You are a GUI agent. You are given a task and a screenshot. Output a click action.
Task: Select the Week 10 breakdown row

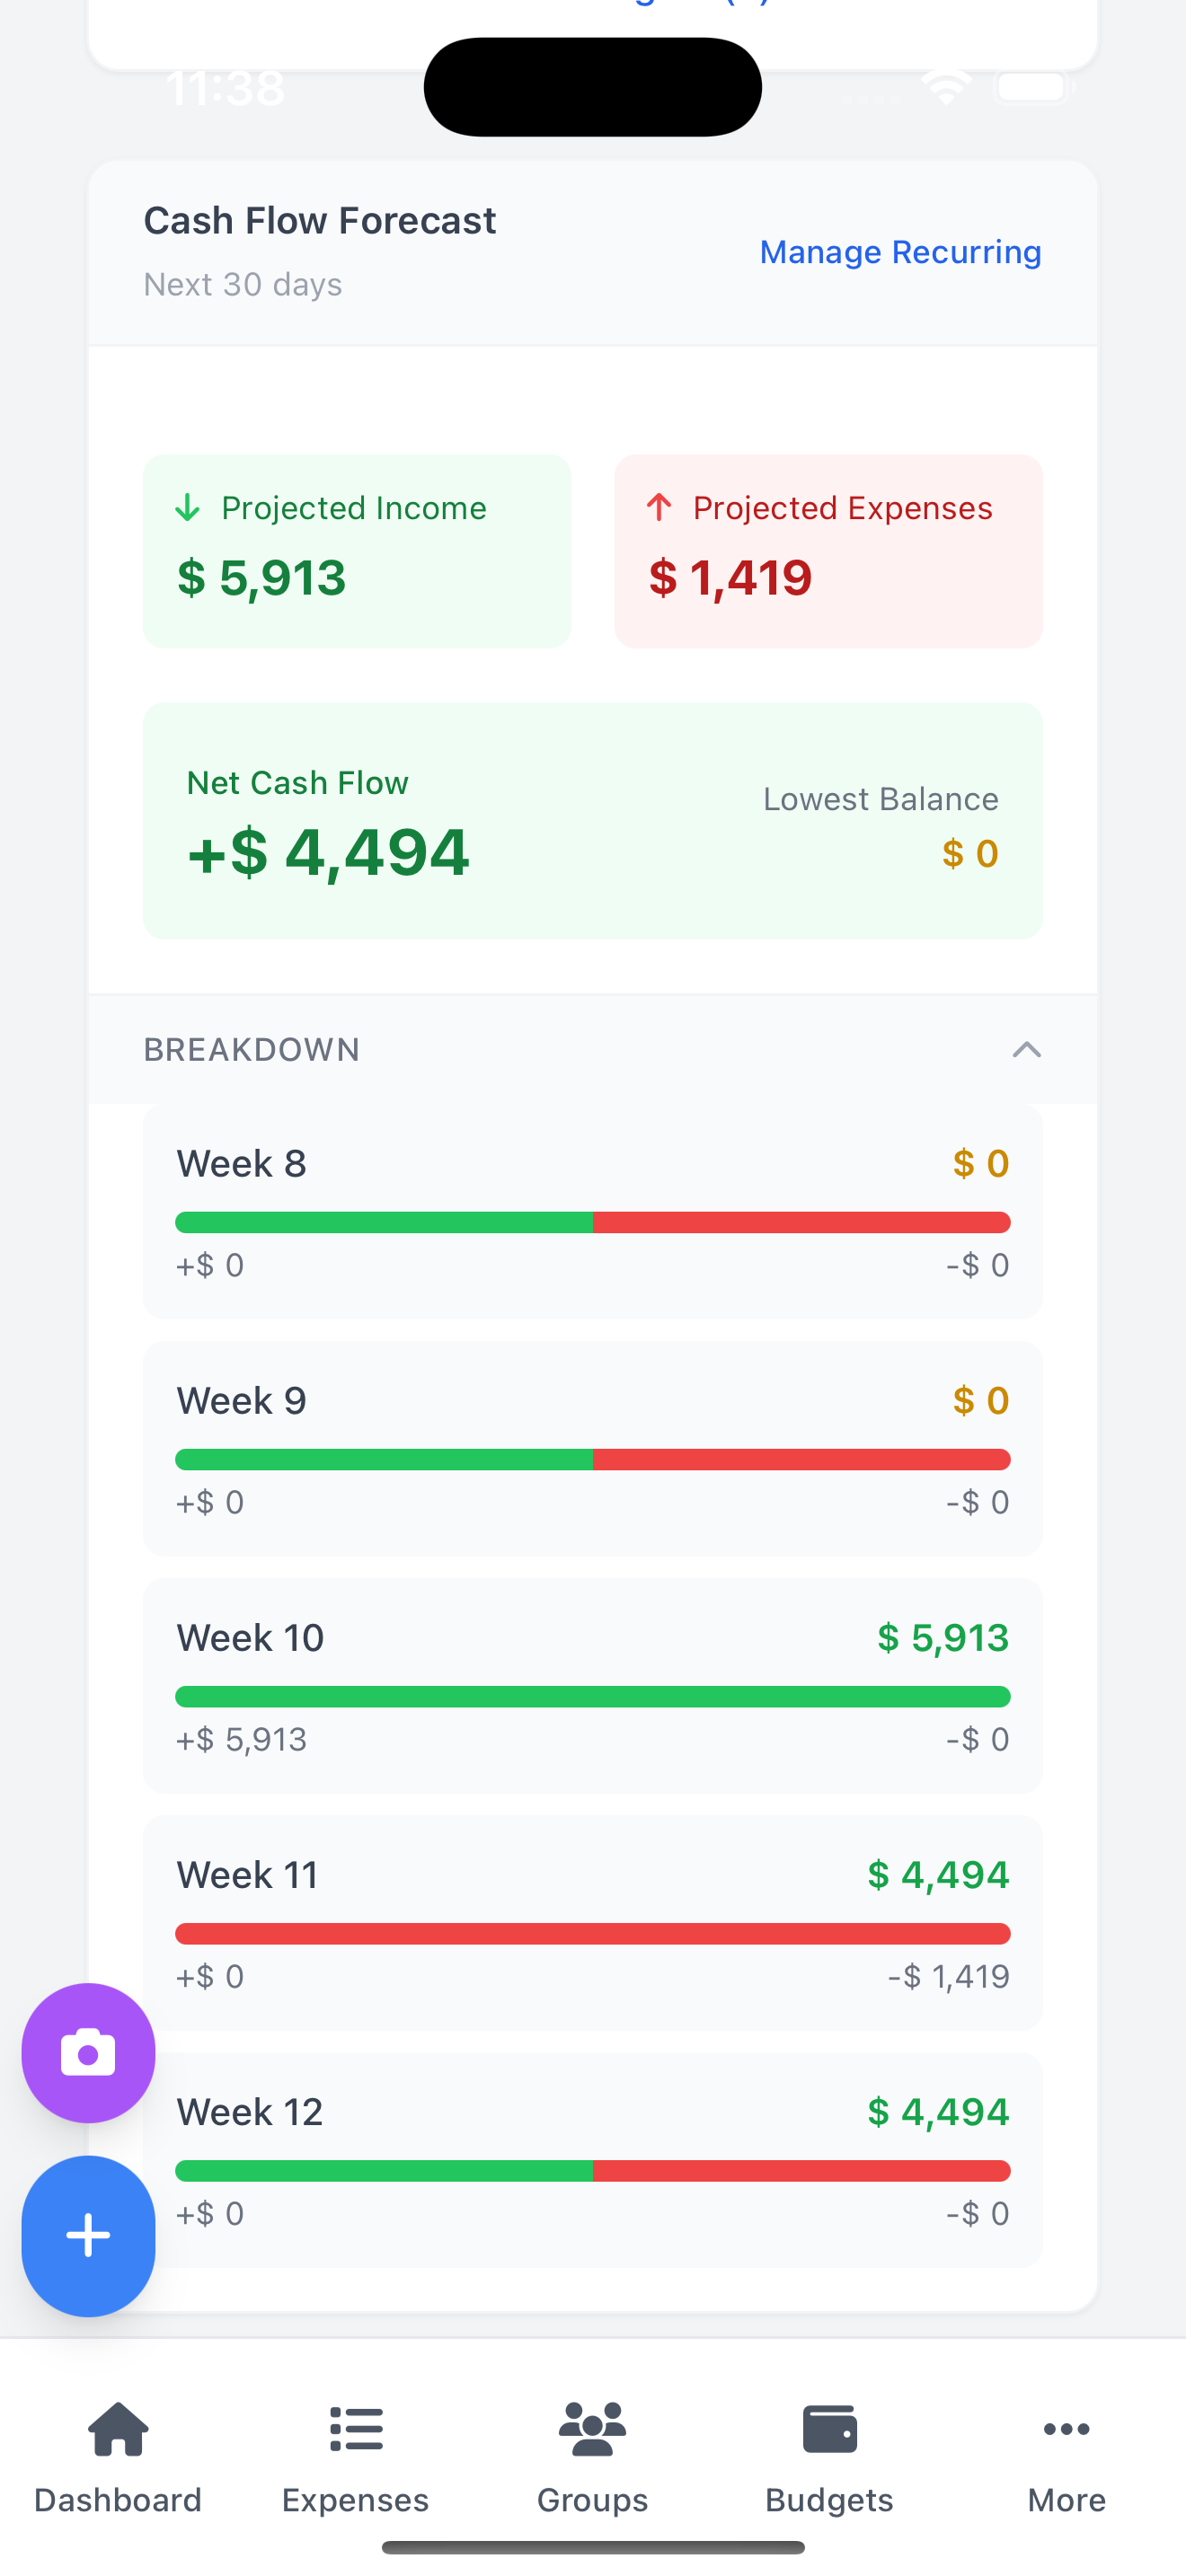click(592, 1685)
